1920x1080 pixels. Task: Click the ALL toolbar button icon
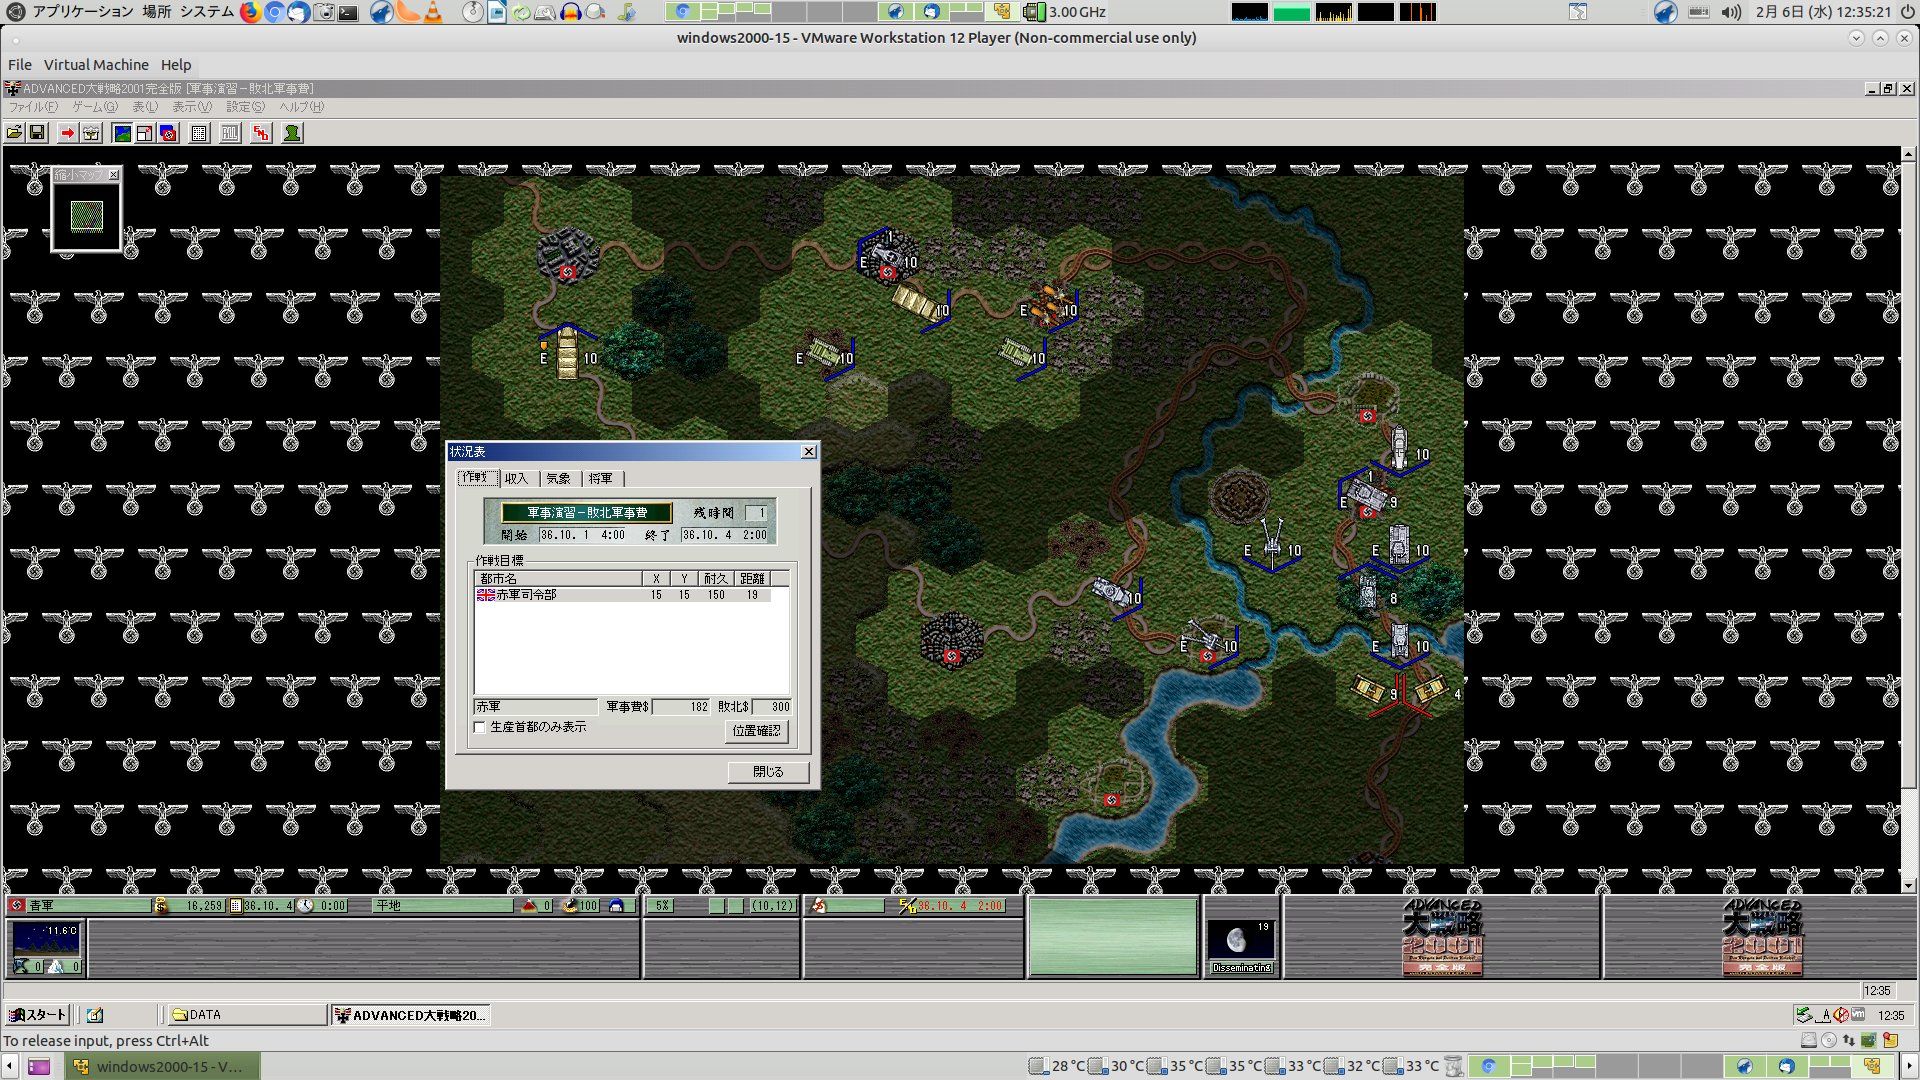click(x=230, y=133)
